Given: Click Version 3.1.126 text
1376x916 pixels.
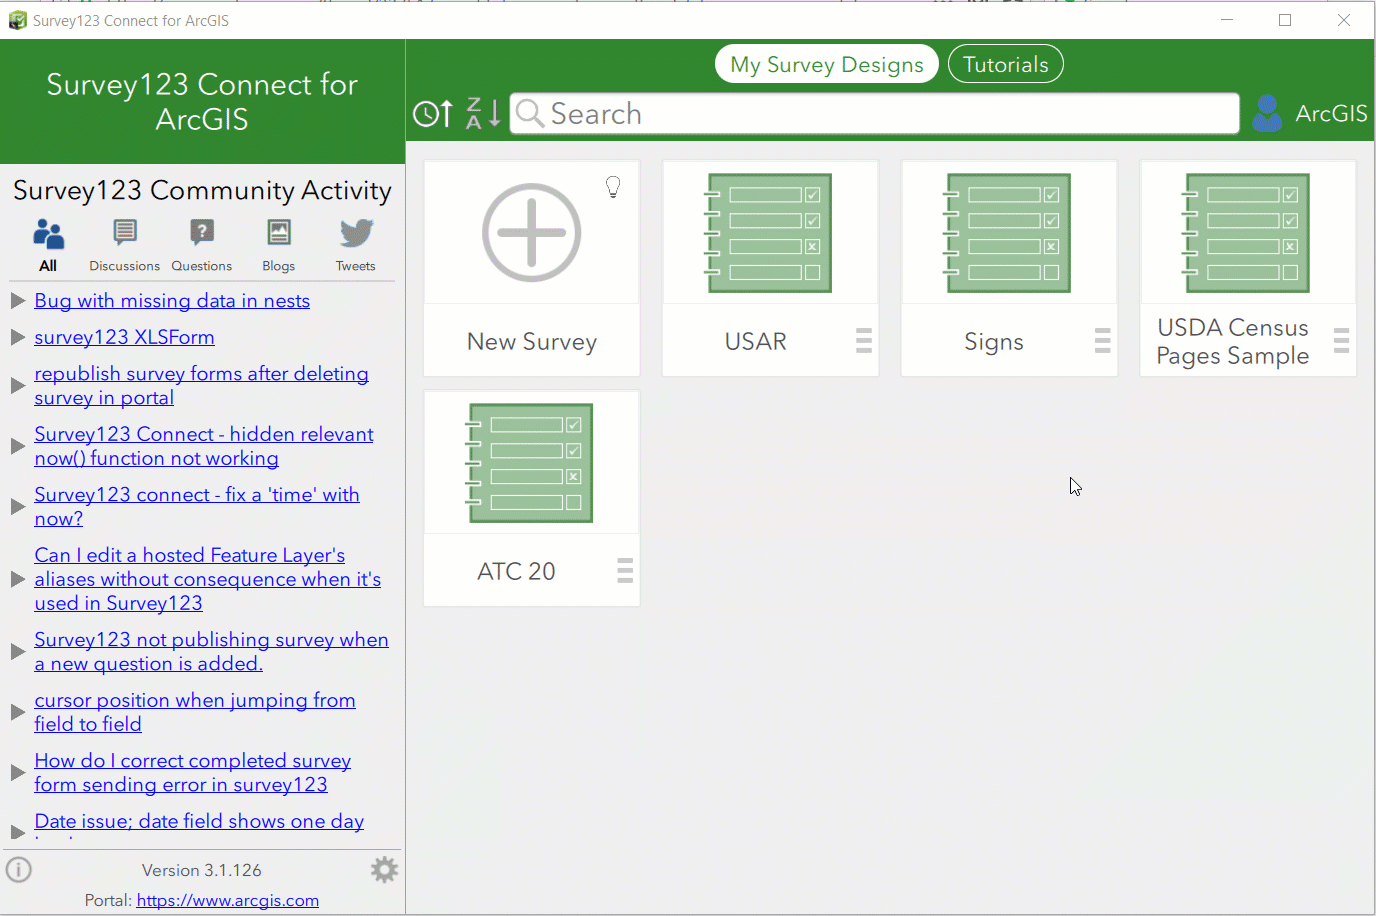Looking at the screenshot, I should click(201, 870).
